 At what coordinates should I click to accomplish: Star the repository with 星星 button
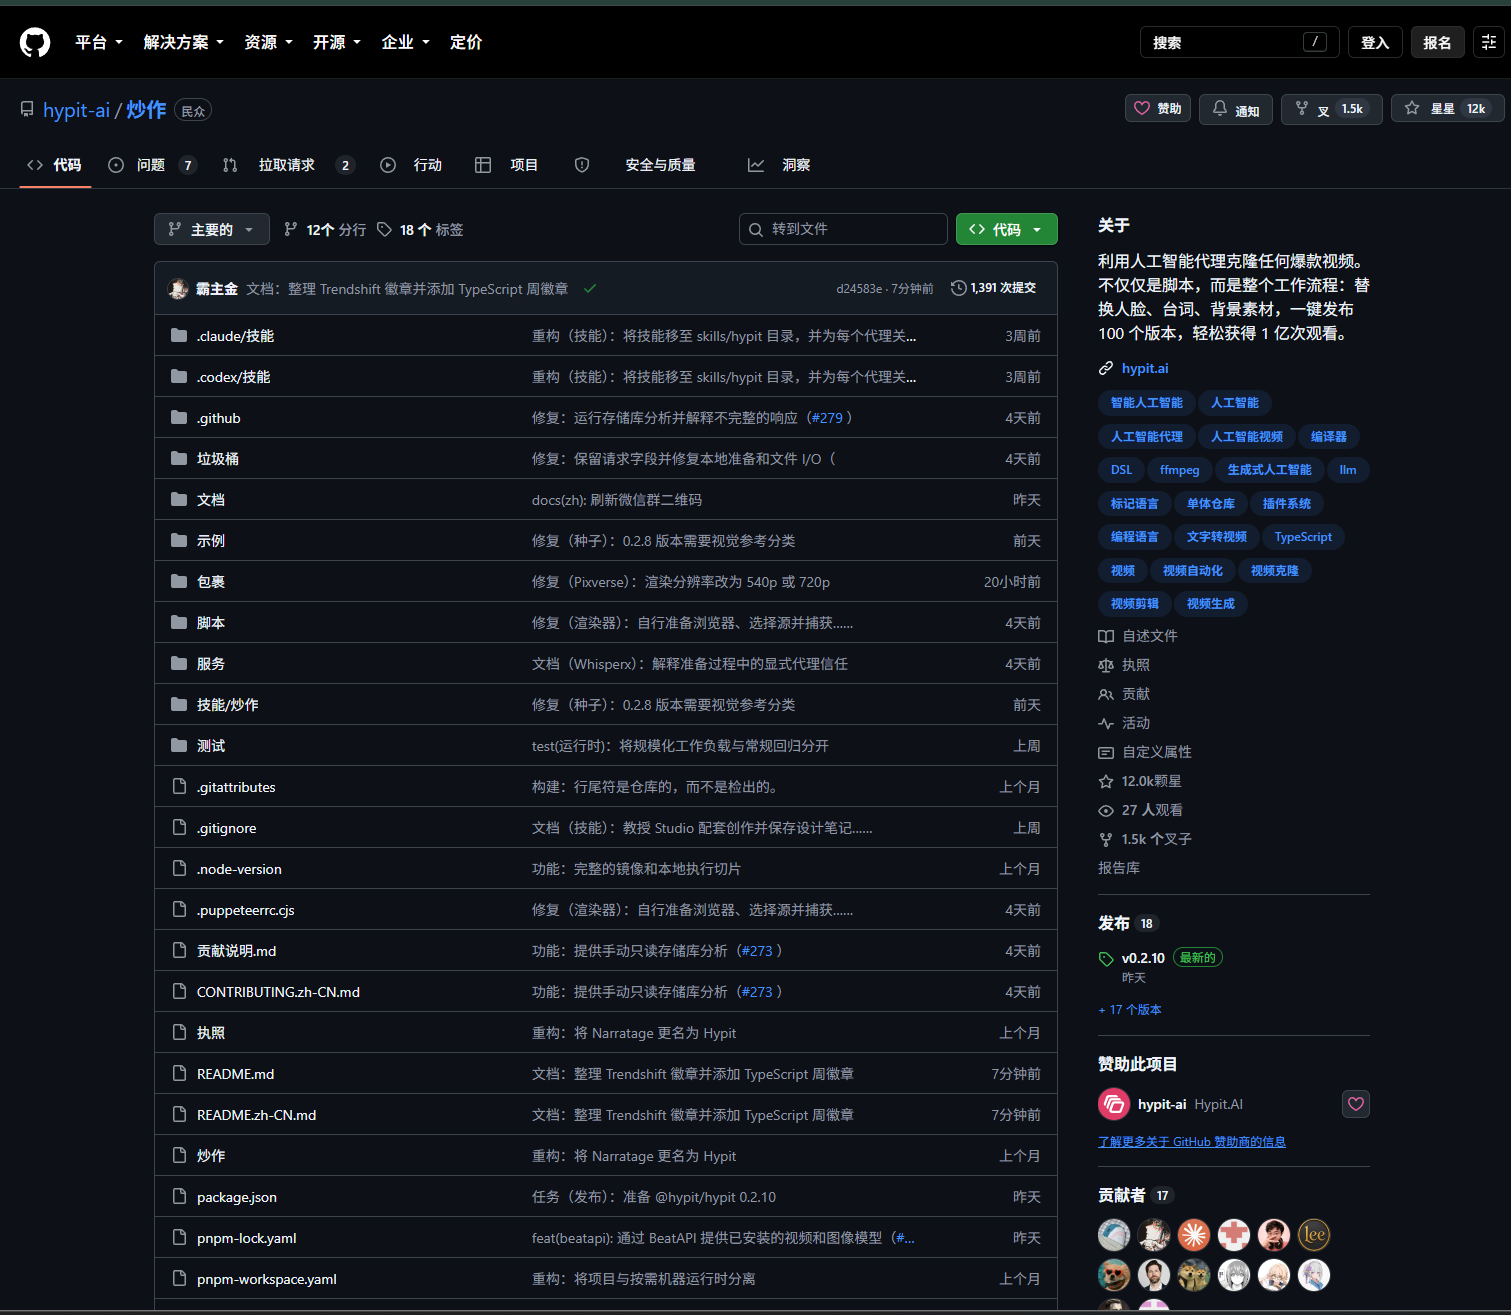pos(1447,109)
